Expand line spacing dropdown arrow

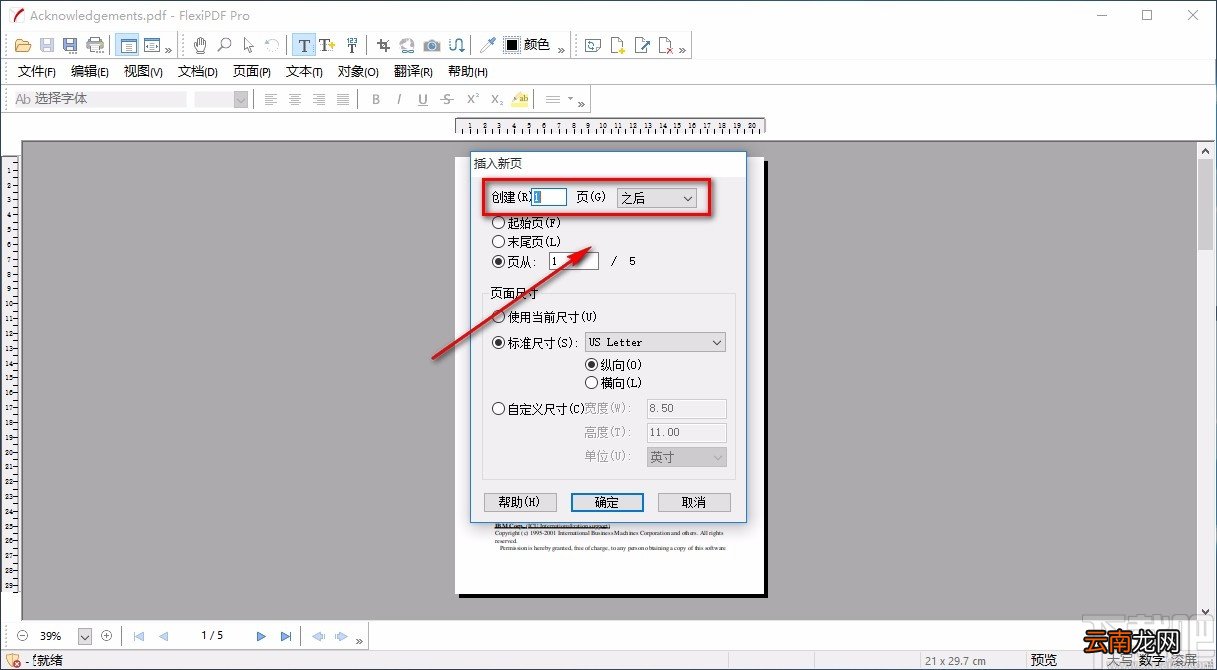coord(570,99)
